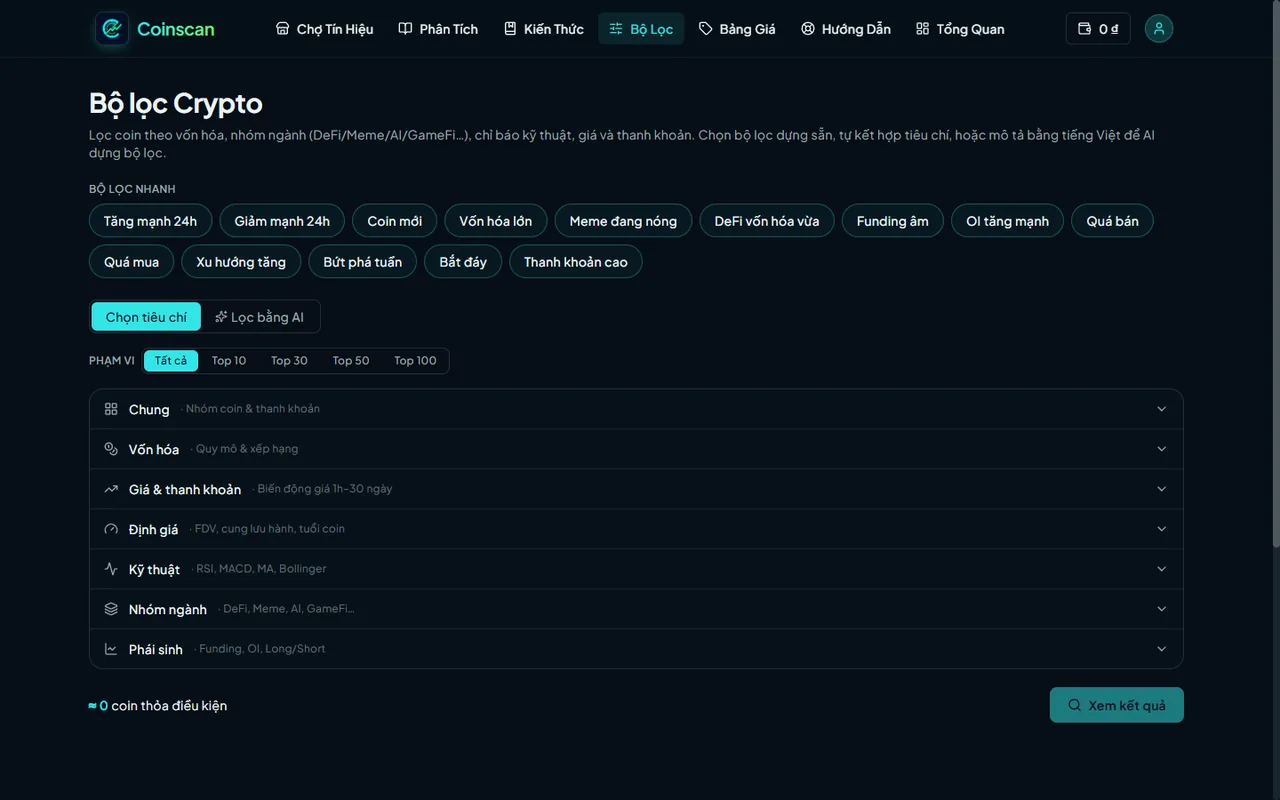
Task: Toggle the Giảm mạnh 24h quick filter
Action: (282, 221)
